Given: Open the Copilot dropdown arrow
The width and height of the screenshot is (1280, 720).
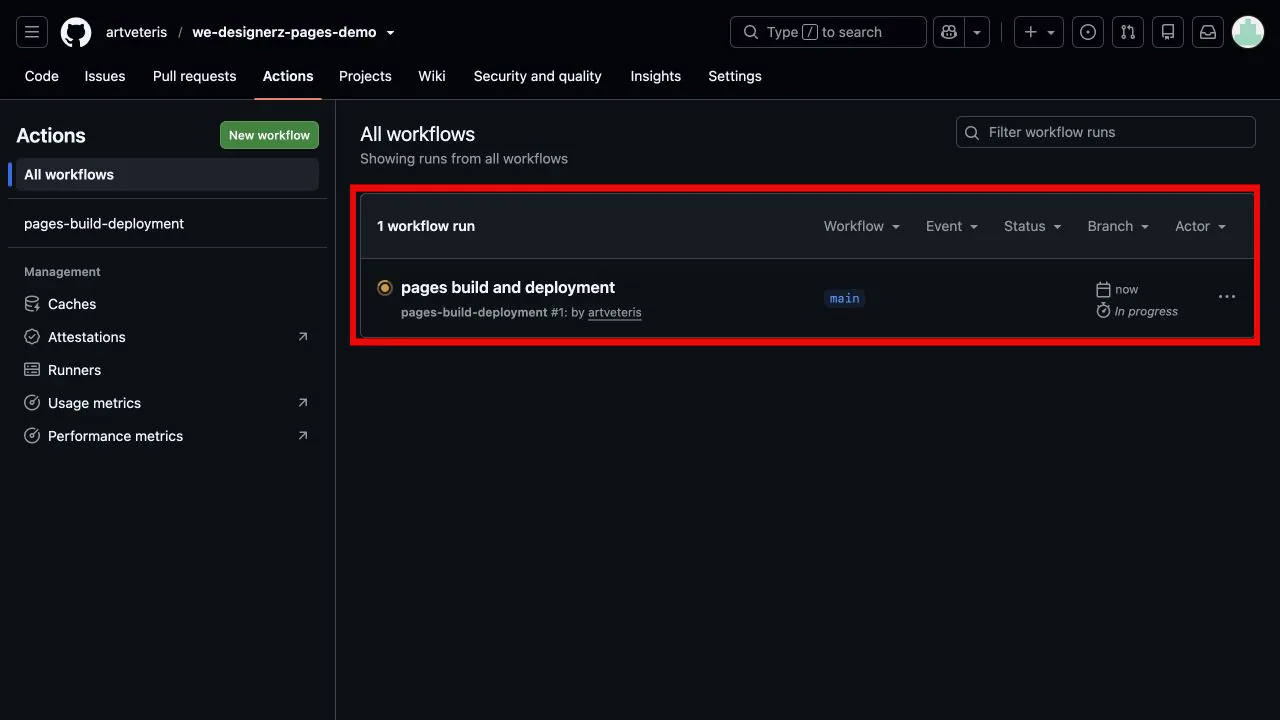Looking at the screenshot, I should 977,32.
